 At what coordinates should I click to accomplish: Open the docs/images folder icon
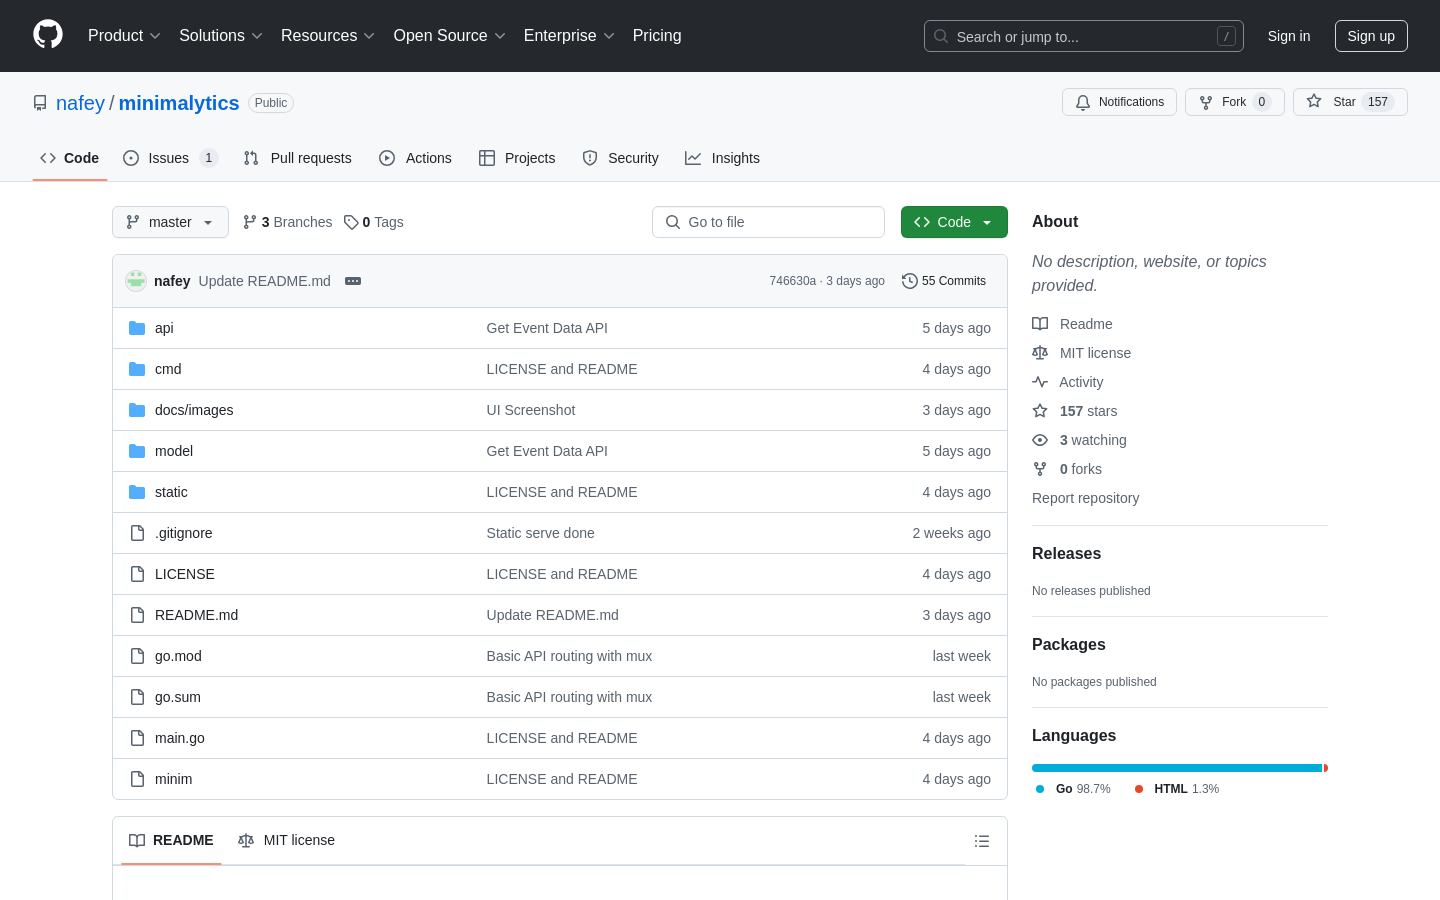point(137,410)
